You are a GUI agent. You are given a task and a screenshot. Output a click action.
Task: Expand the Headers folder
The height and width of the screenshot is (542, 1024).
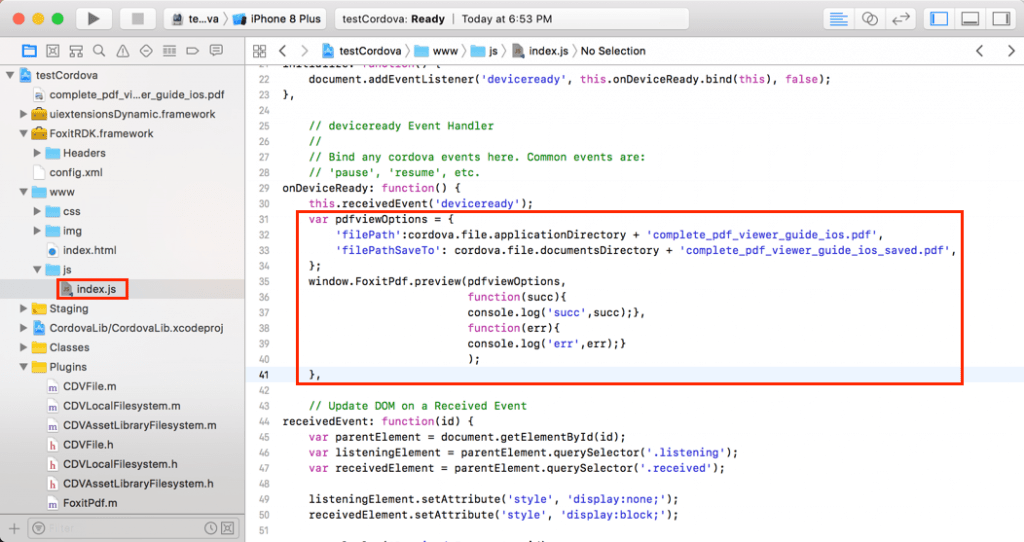pos(37,153)
